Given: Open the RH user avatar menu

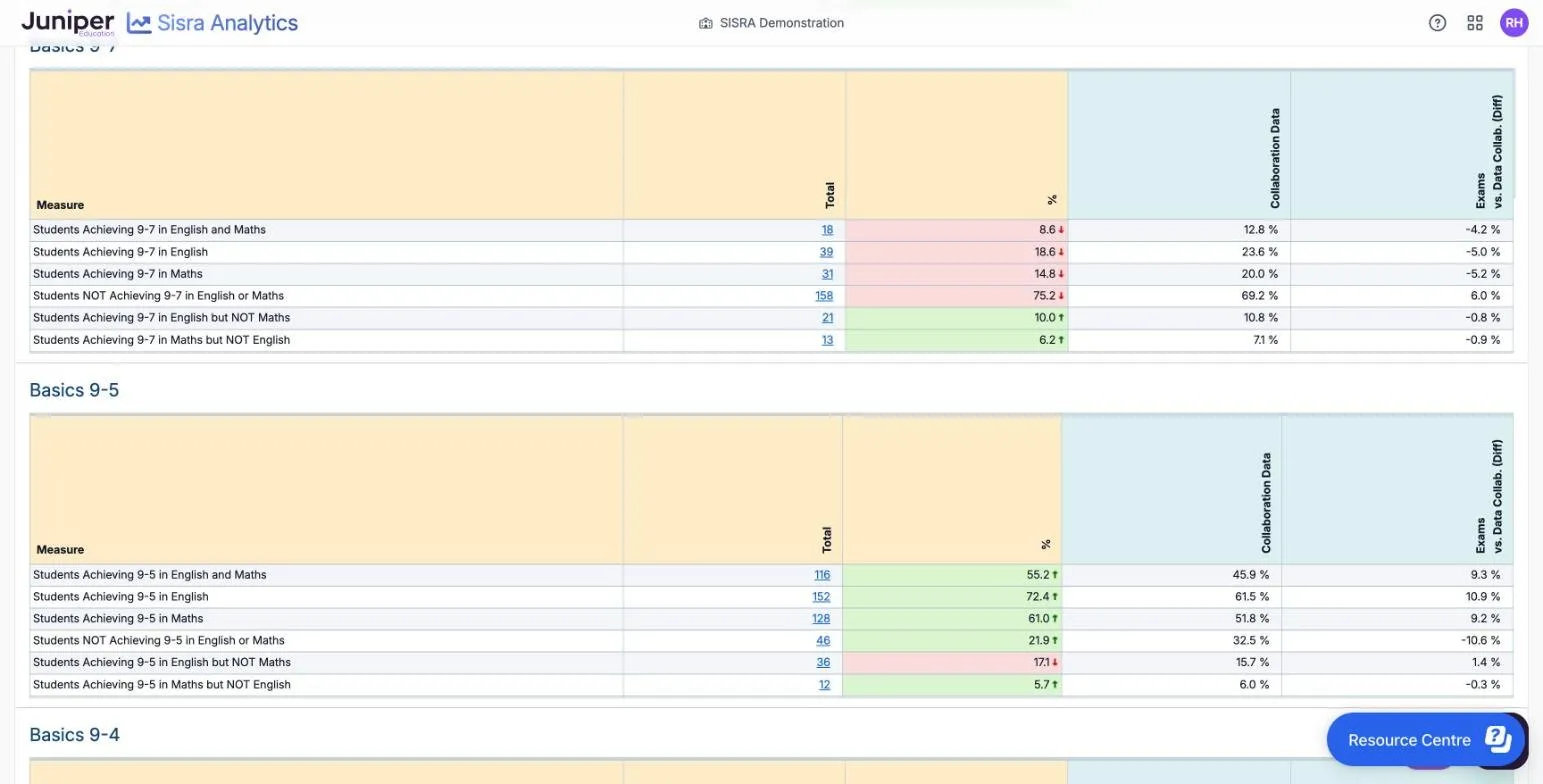Looking at the screenshot, I should (1514, 23).
